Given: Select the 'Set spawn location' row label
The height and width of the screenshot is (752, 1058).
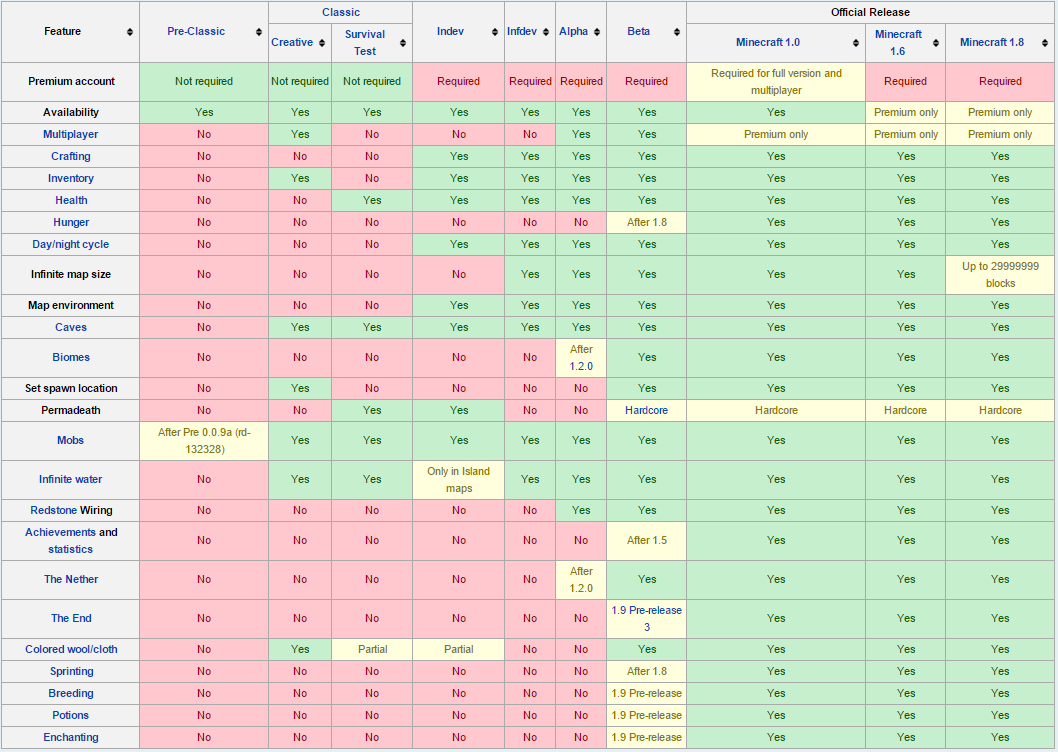Looking at the screenshot, I should coord(71,389).
